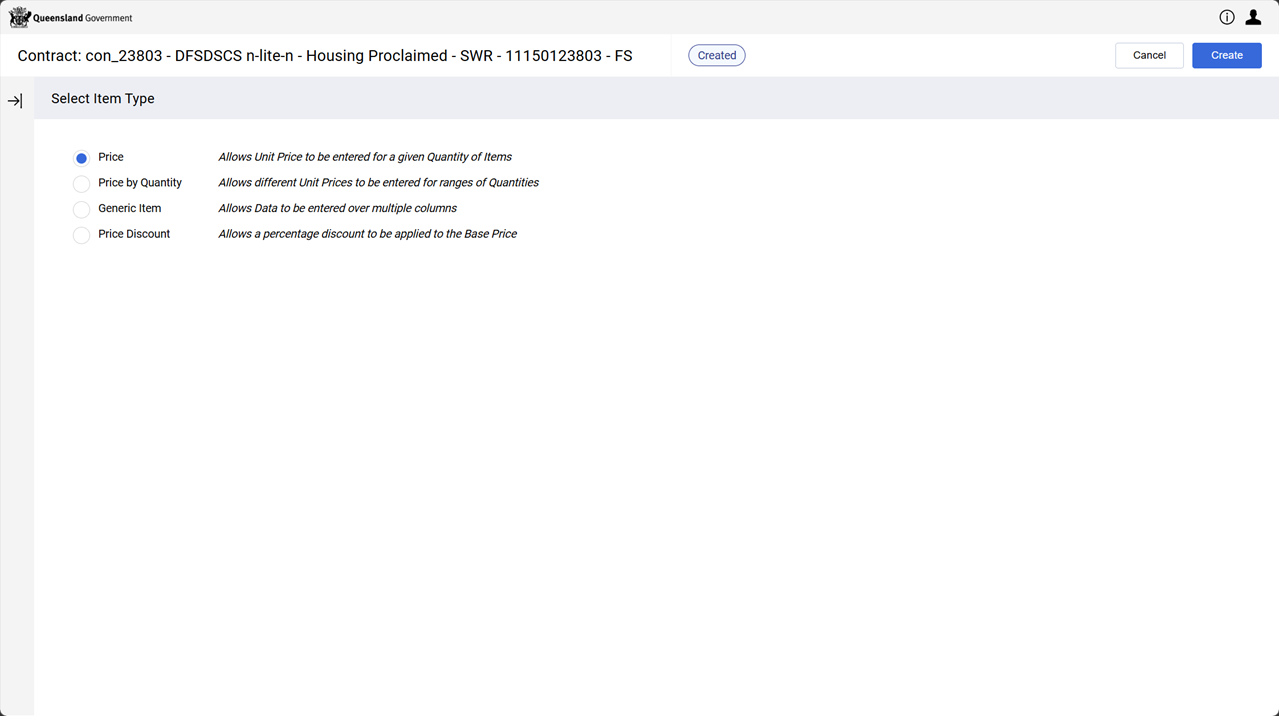
Task: Click the information icon in header
Action: click(x=1227, y=17)
